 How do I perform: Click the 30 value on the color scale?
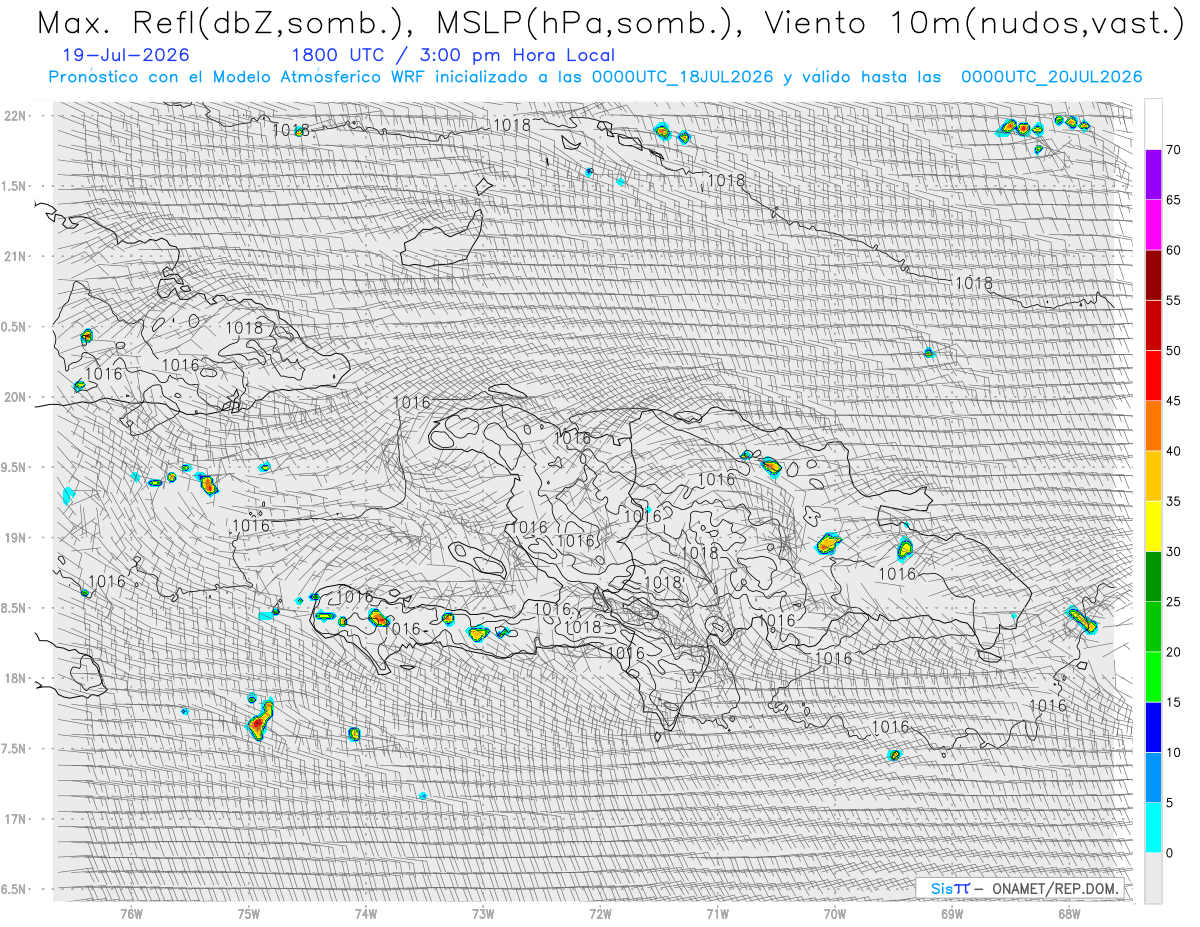tap(1174, 551)
